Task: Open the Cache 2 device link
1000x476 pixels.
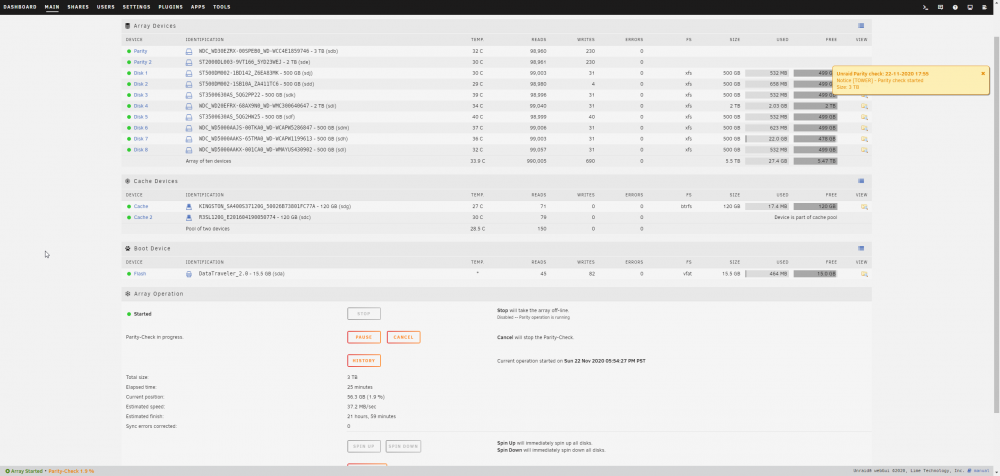Action: click(x=143, y=218)
